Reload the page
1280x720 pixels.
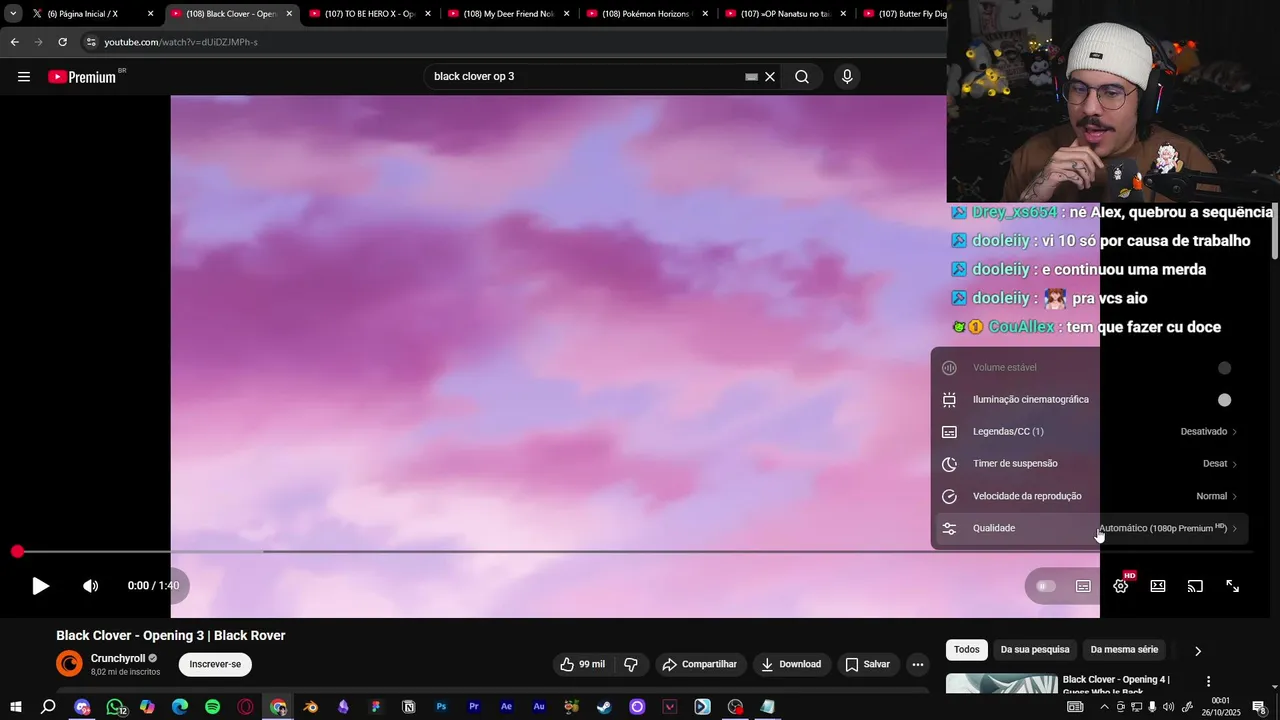[x=62, y=42]
